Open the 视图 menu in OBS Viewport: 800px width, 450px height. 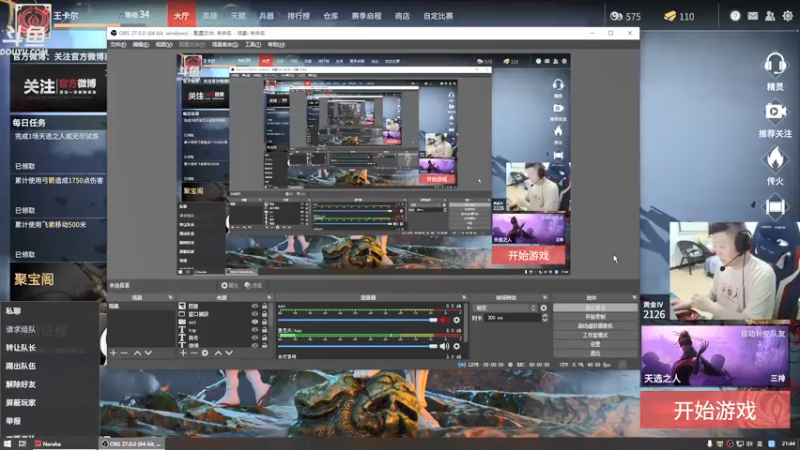pyautogui.click(x=164, y=44)
